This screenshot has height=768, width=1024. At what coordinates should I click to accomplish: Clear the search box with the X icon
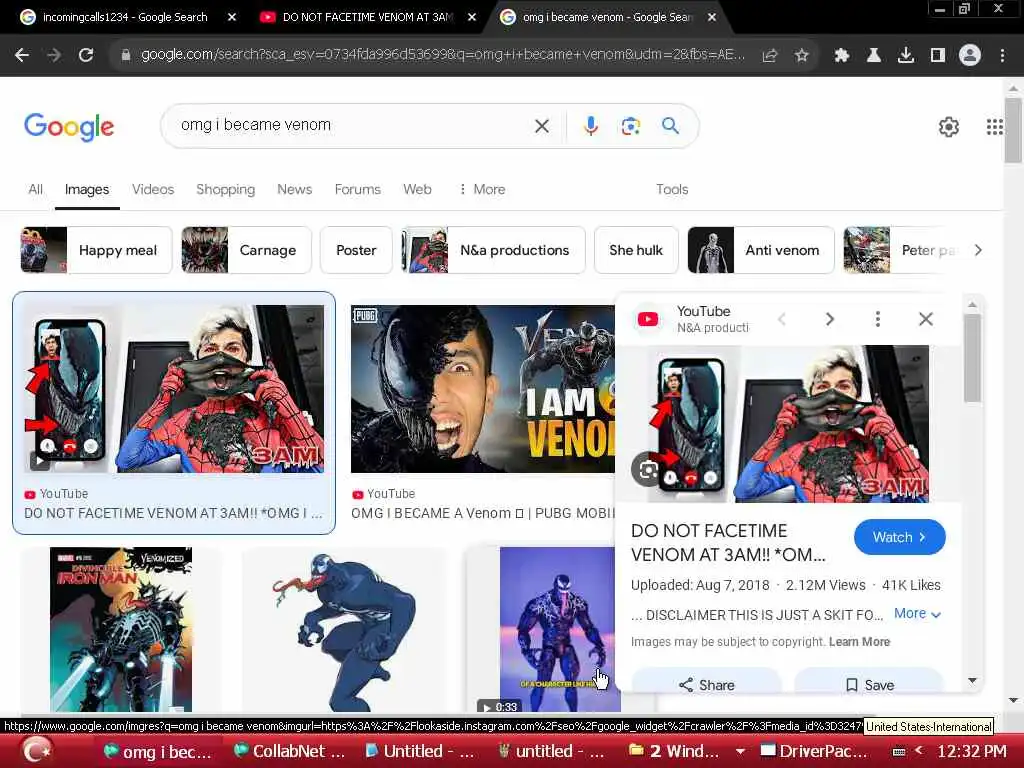(x=541, y=125)
